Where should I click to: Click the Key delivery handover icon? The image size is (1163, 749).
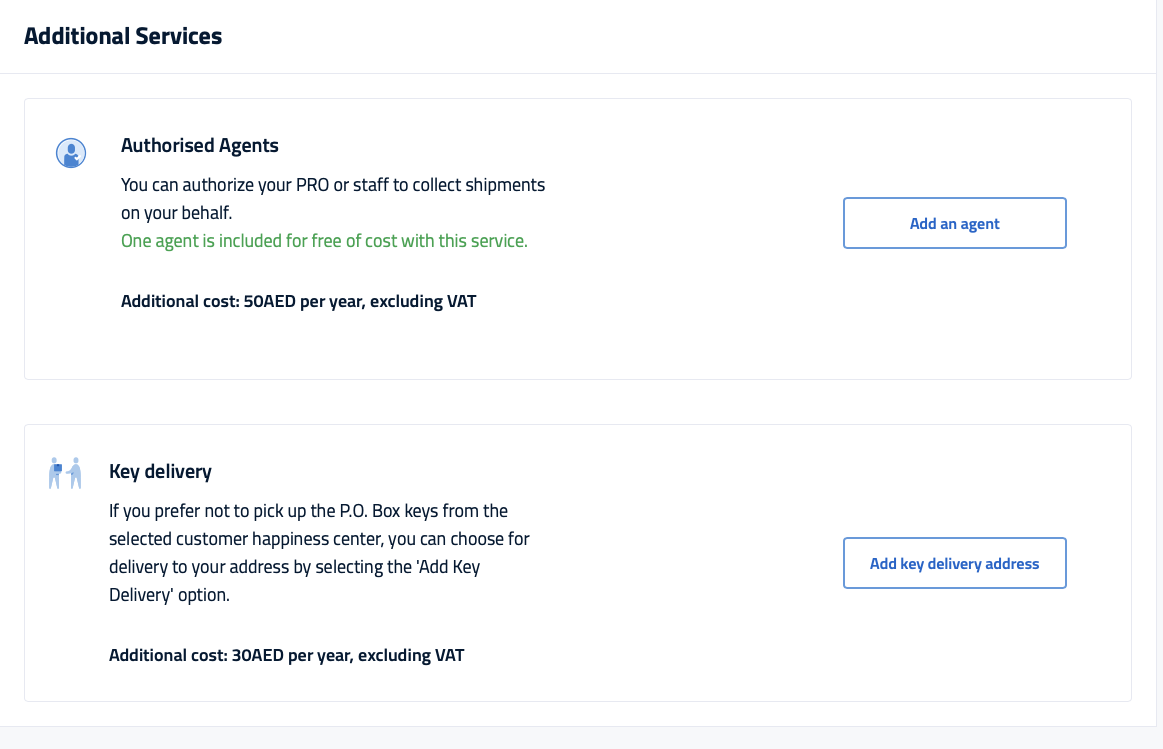point(65,473)
